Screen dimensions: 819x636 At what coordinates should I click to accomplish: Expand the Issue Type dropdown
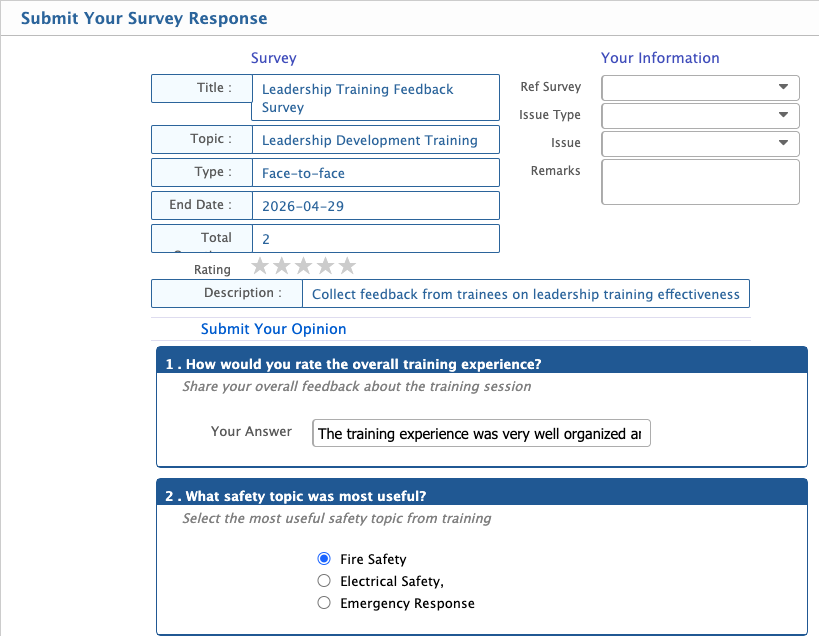point(700,116)
